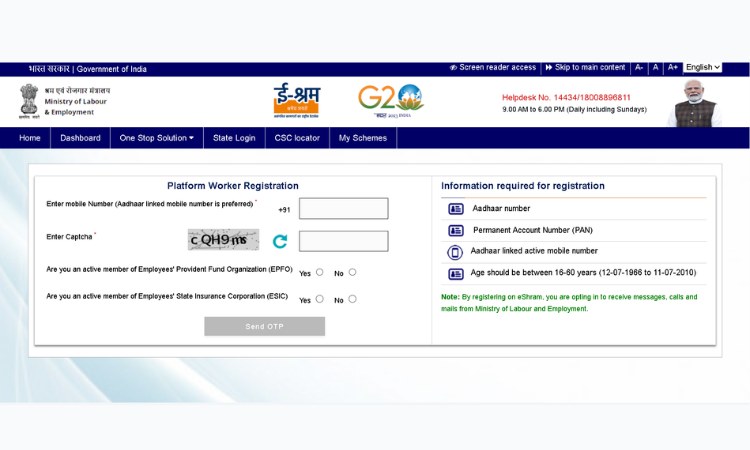Click the captcha image cQH9ms
The image size is (750, 450).
(223, 240)
